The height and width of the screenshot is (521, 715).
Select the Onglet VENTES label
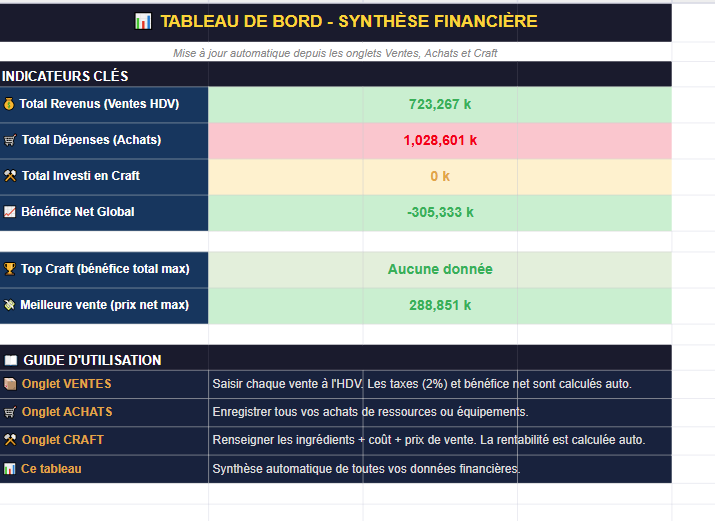pos(67,384)
